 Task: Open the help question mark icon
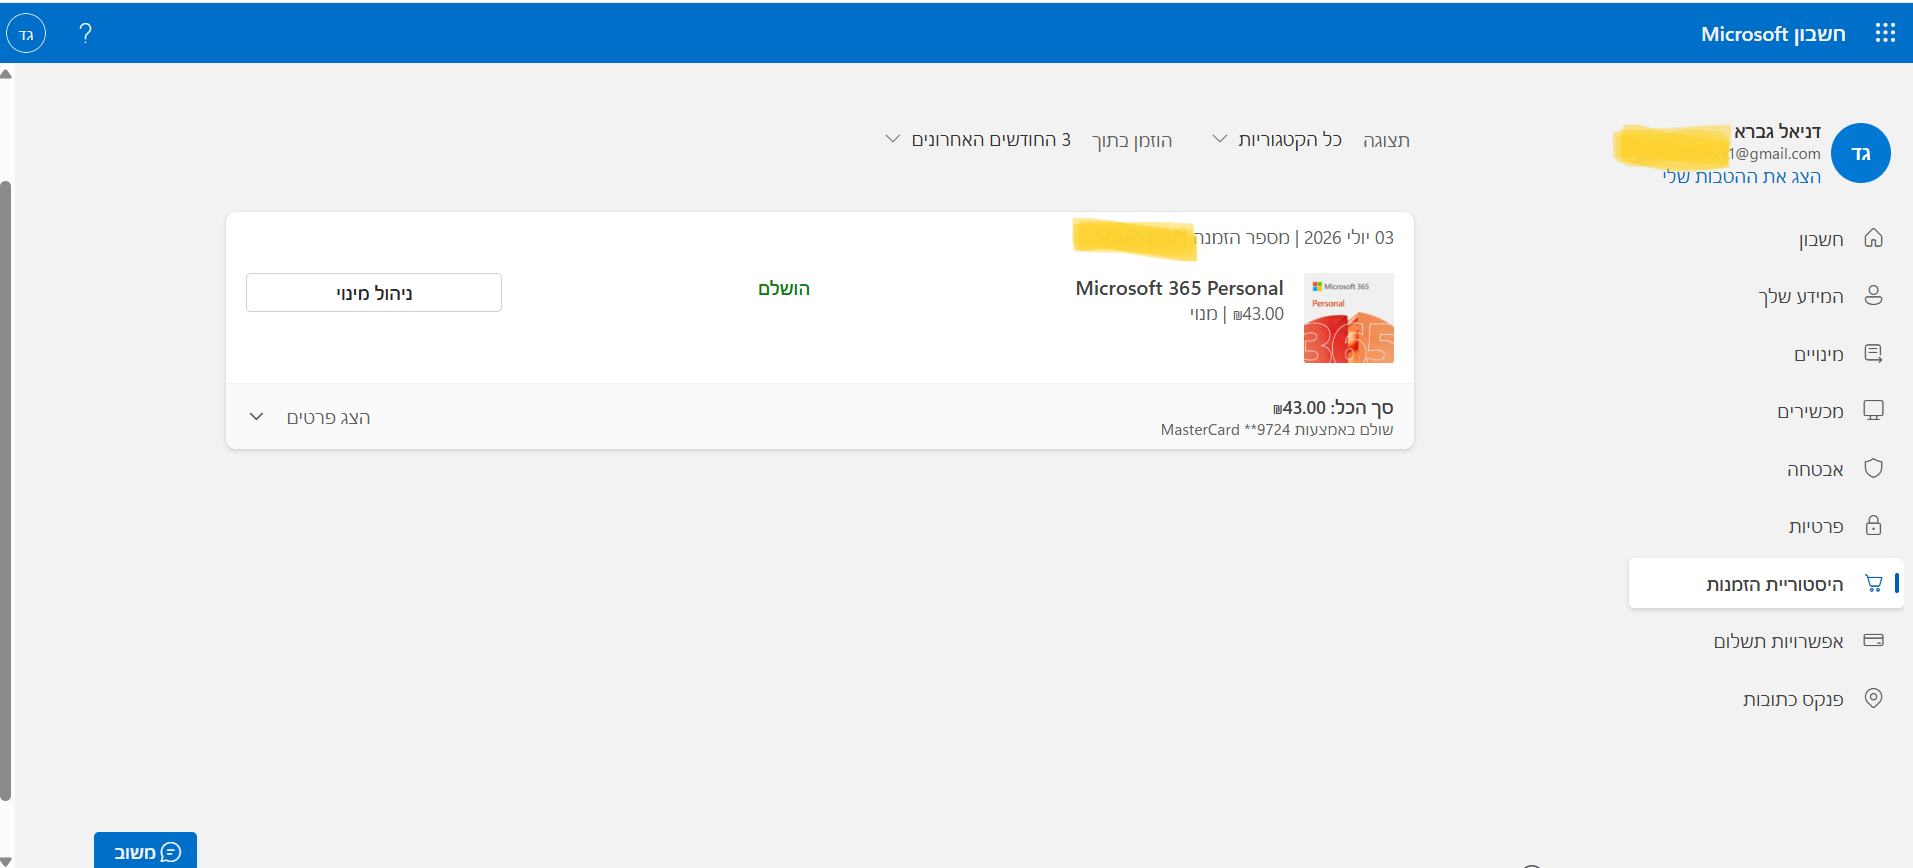pyautogui.click(x=86, y=33)
